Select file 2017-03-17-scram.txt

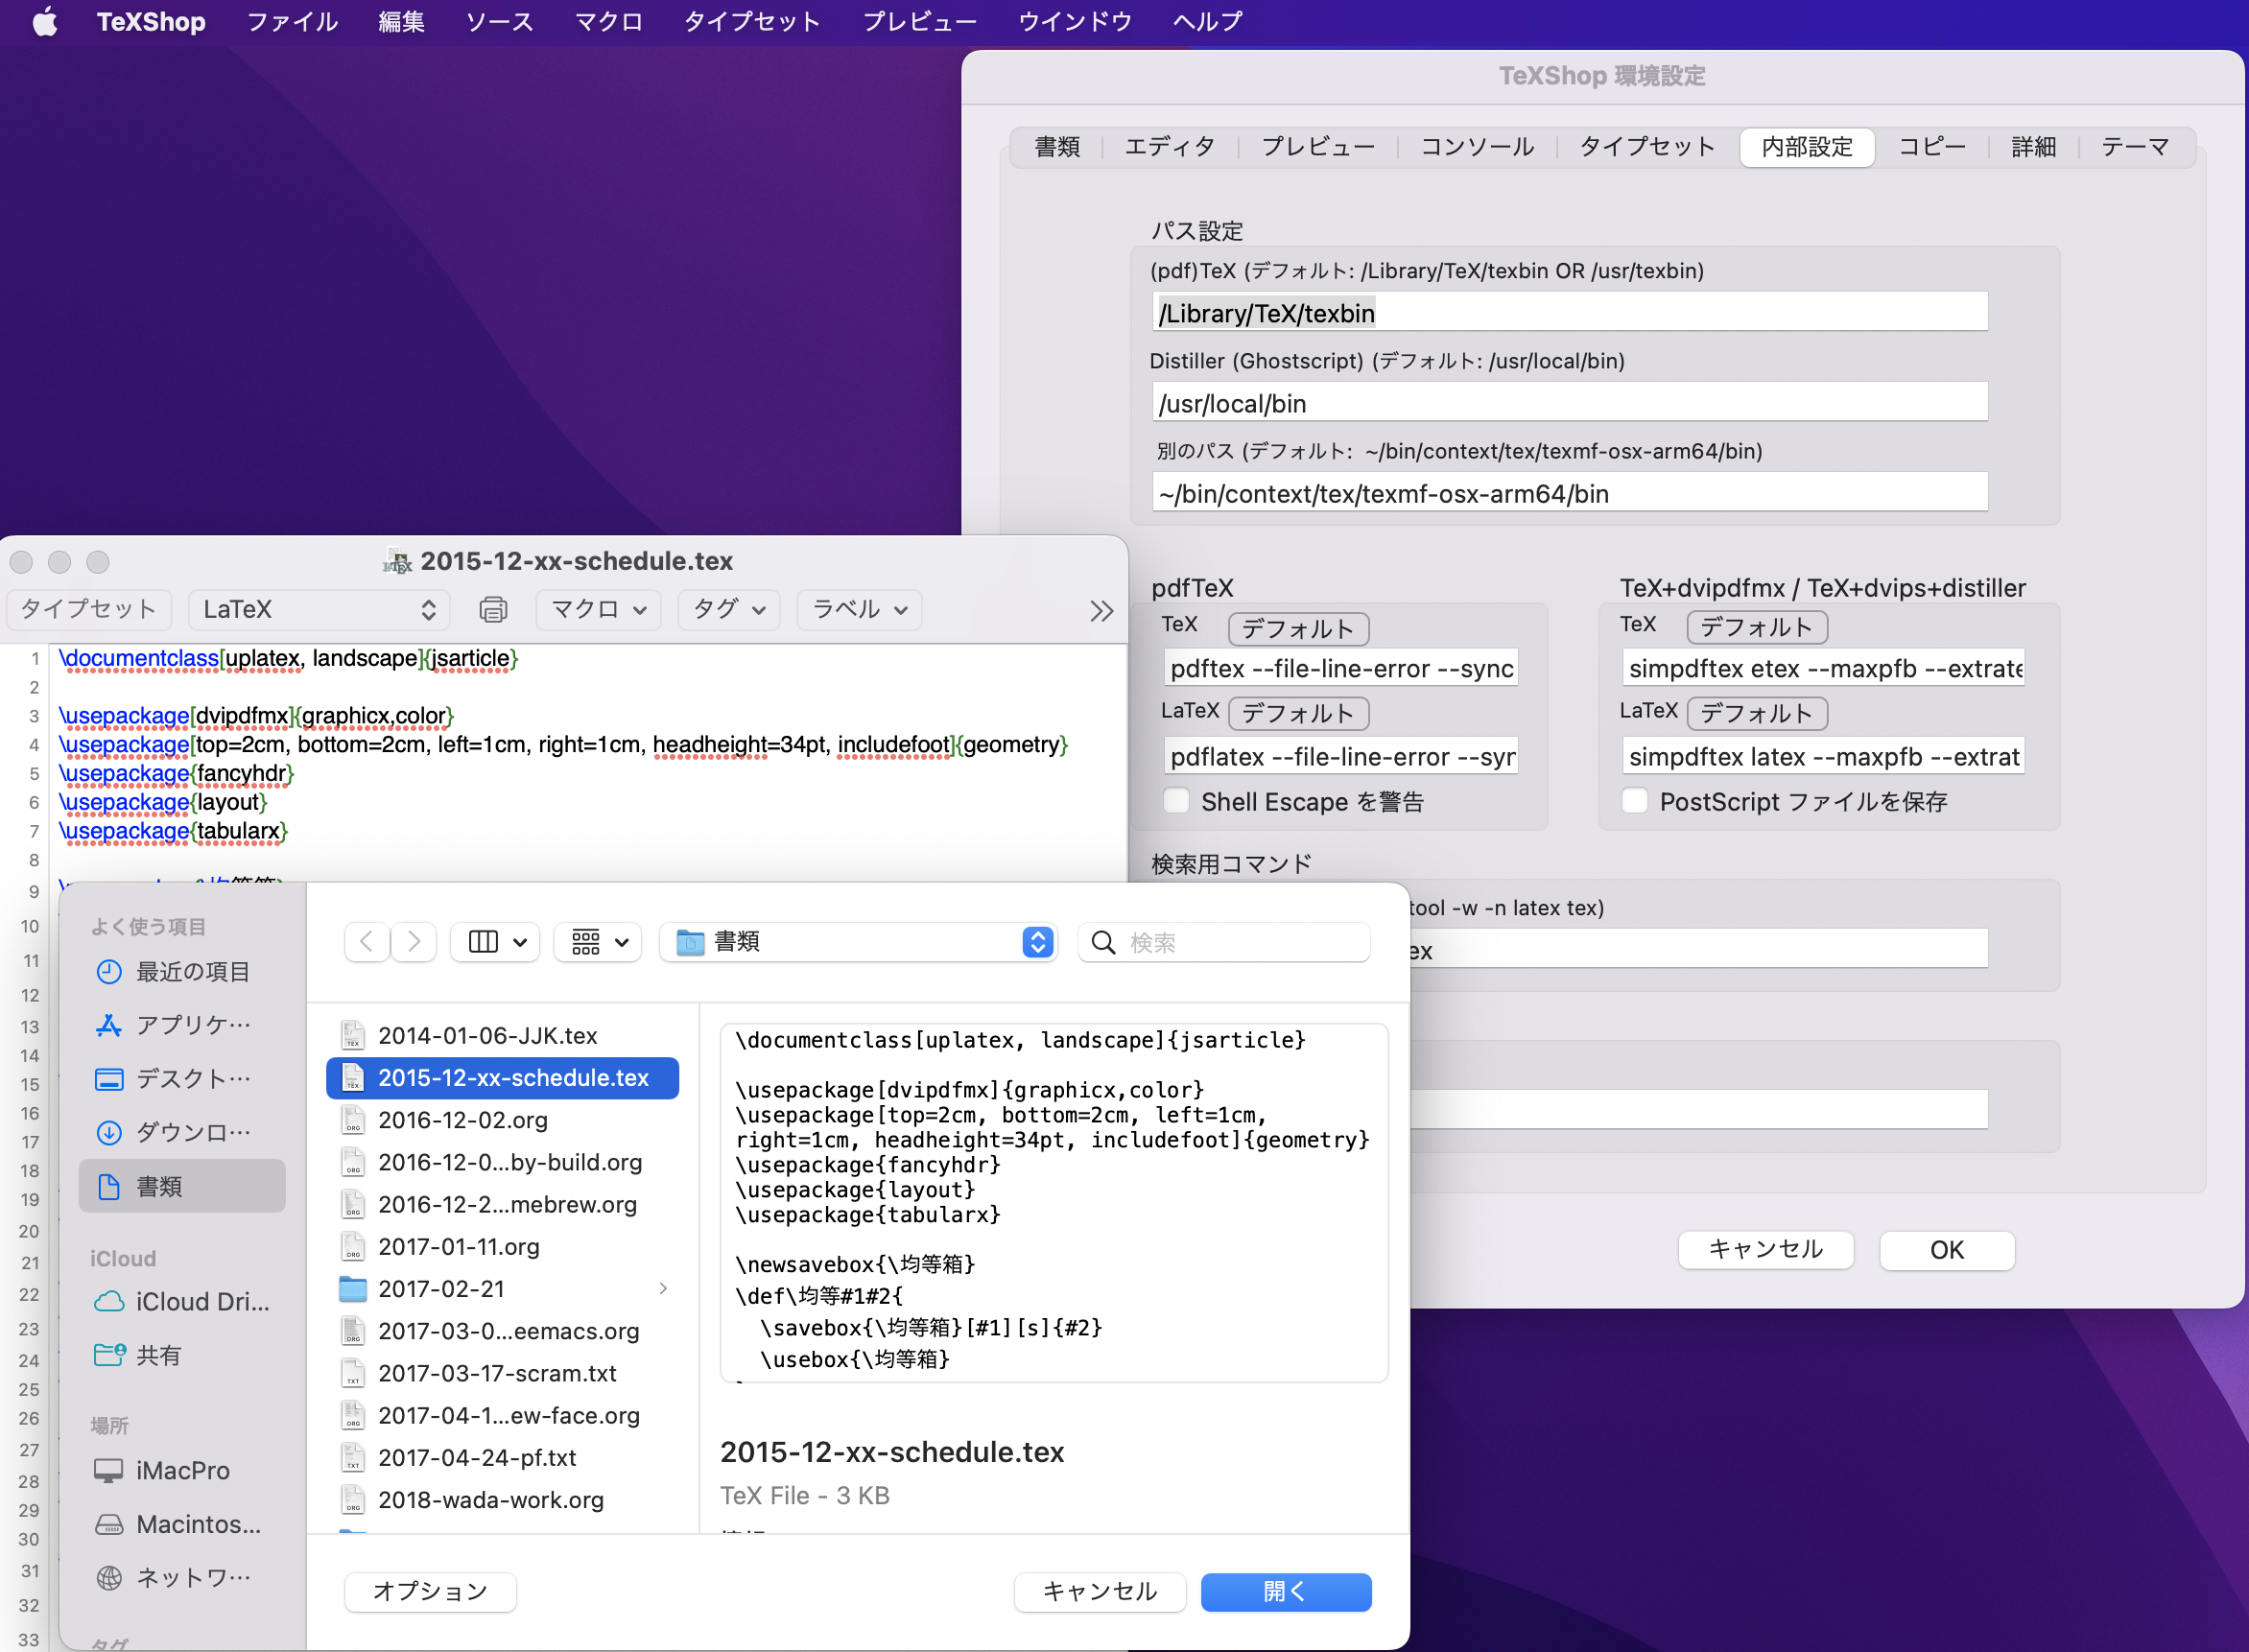point(503,1373)
